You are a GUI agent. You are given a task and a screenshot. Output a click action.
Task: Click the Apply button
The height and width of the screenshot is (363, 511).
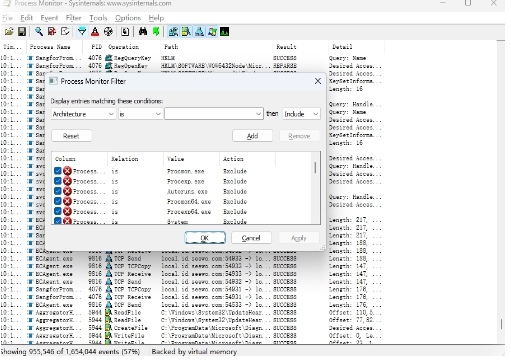coord(299,238)
